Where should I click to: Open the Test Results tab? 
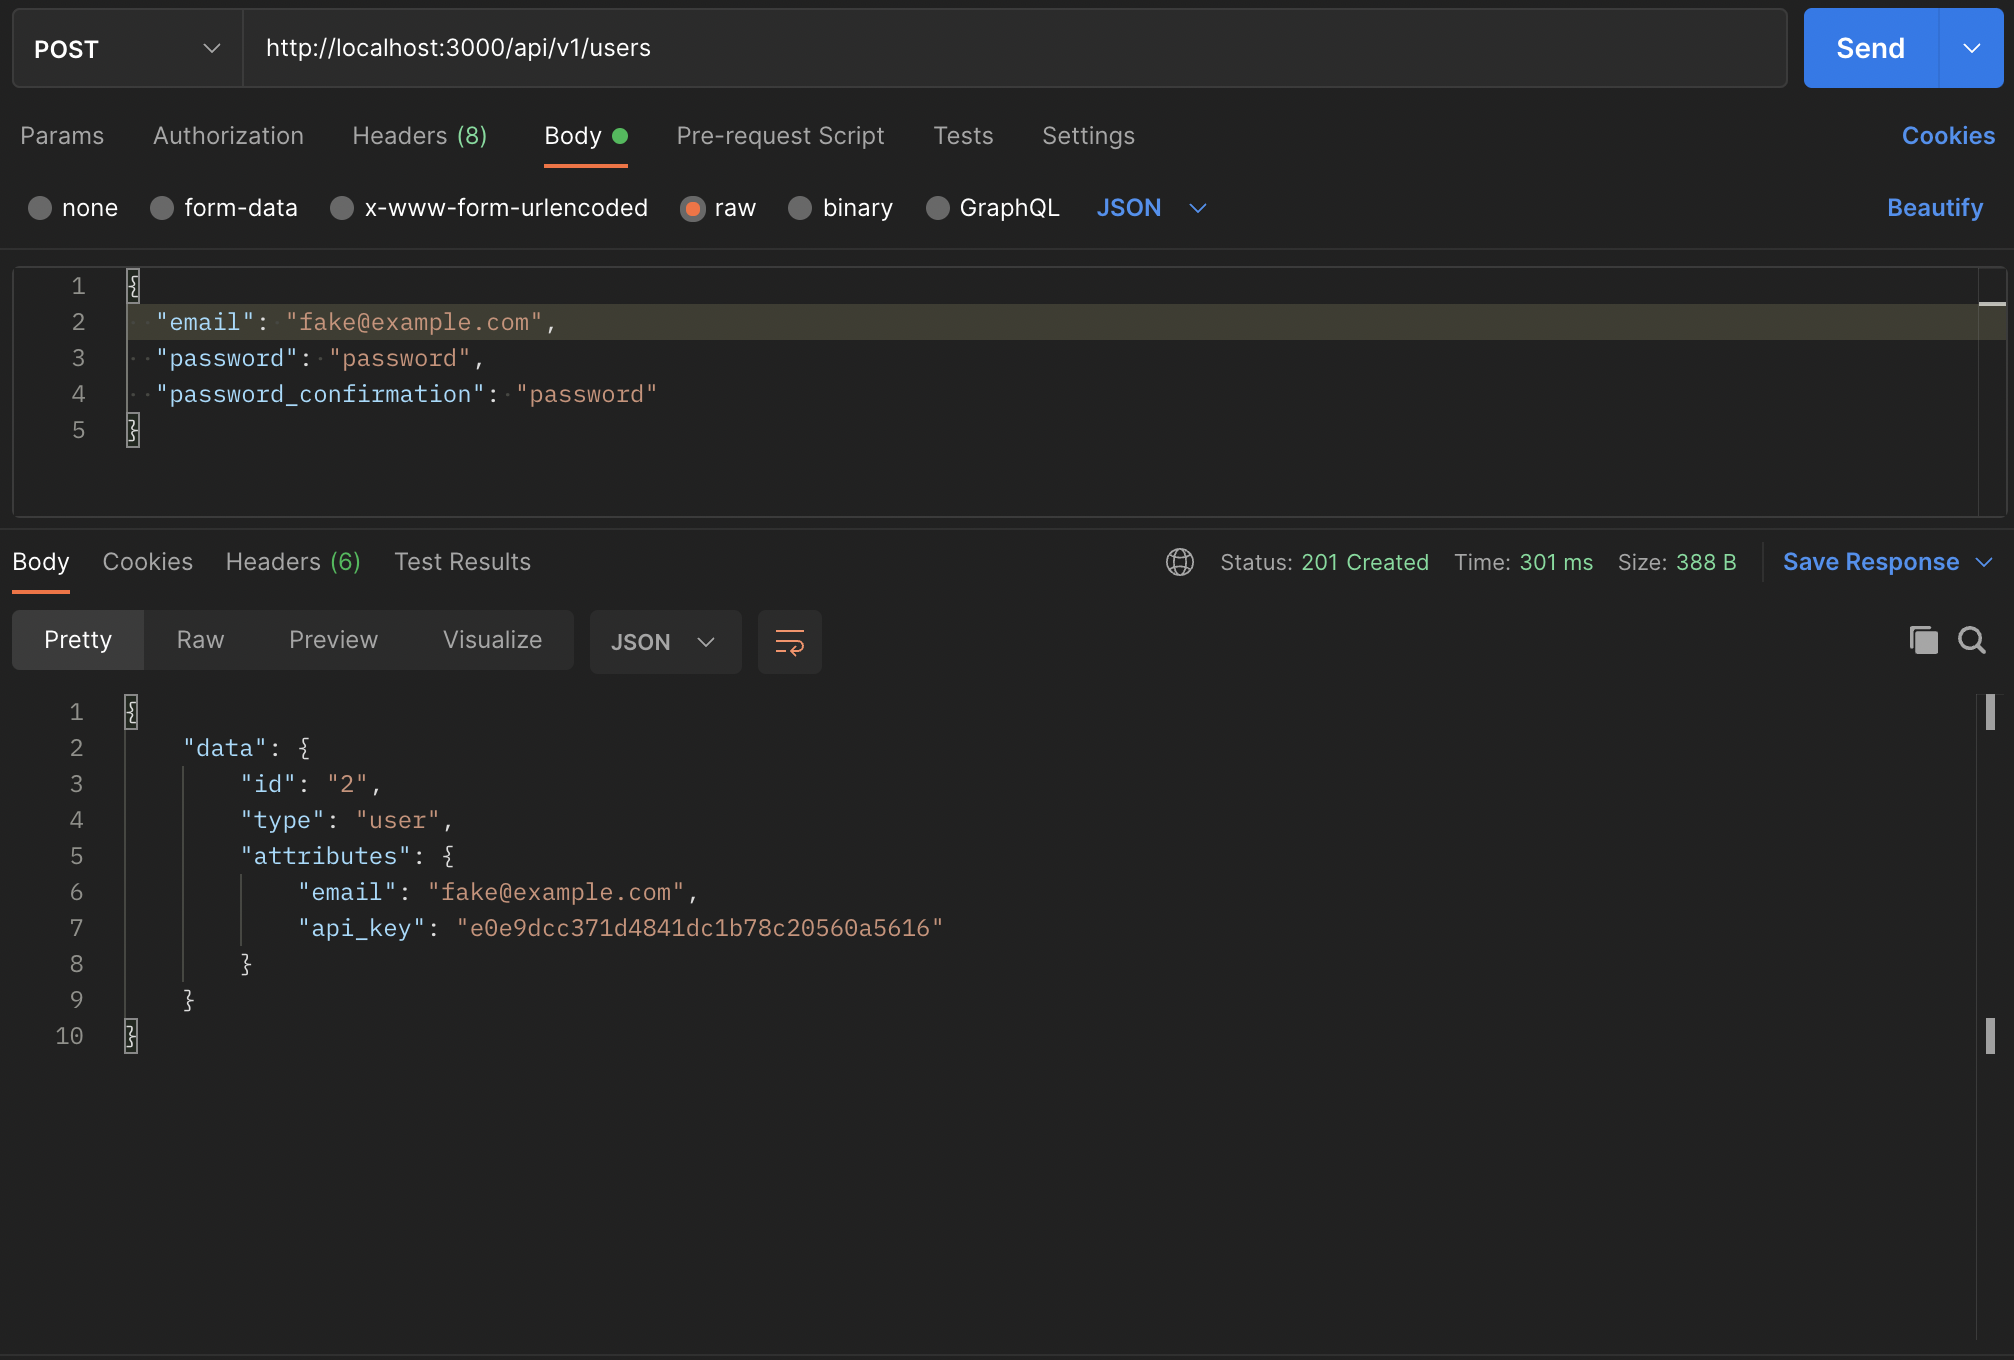click(x=463, y=562)
